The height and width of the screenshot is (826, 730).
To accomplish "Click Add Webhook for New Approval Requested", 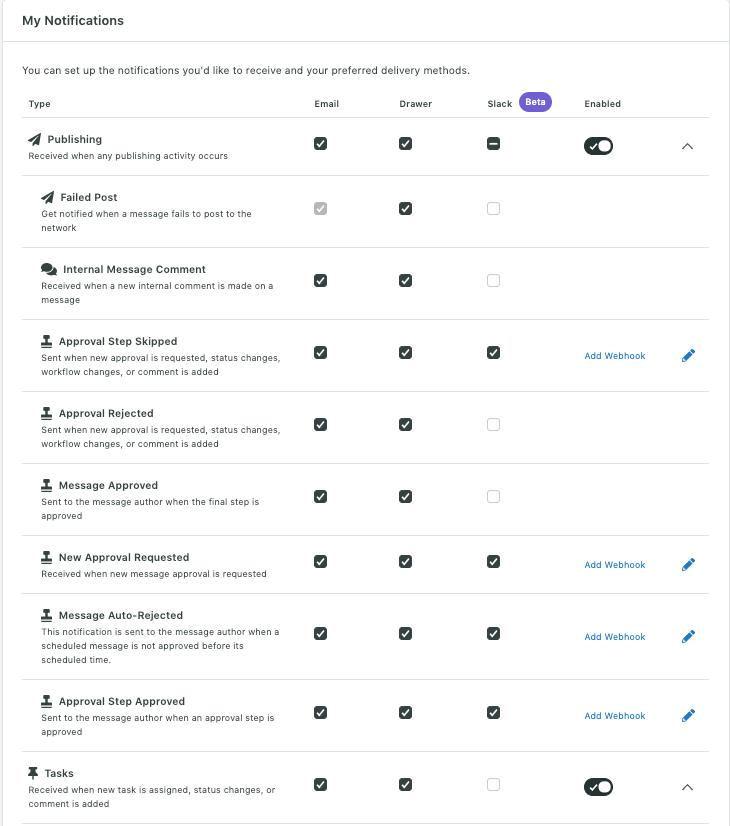I will tap(615, 565).
